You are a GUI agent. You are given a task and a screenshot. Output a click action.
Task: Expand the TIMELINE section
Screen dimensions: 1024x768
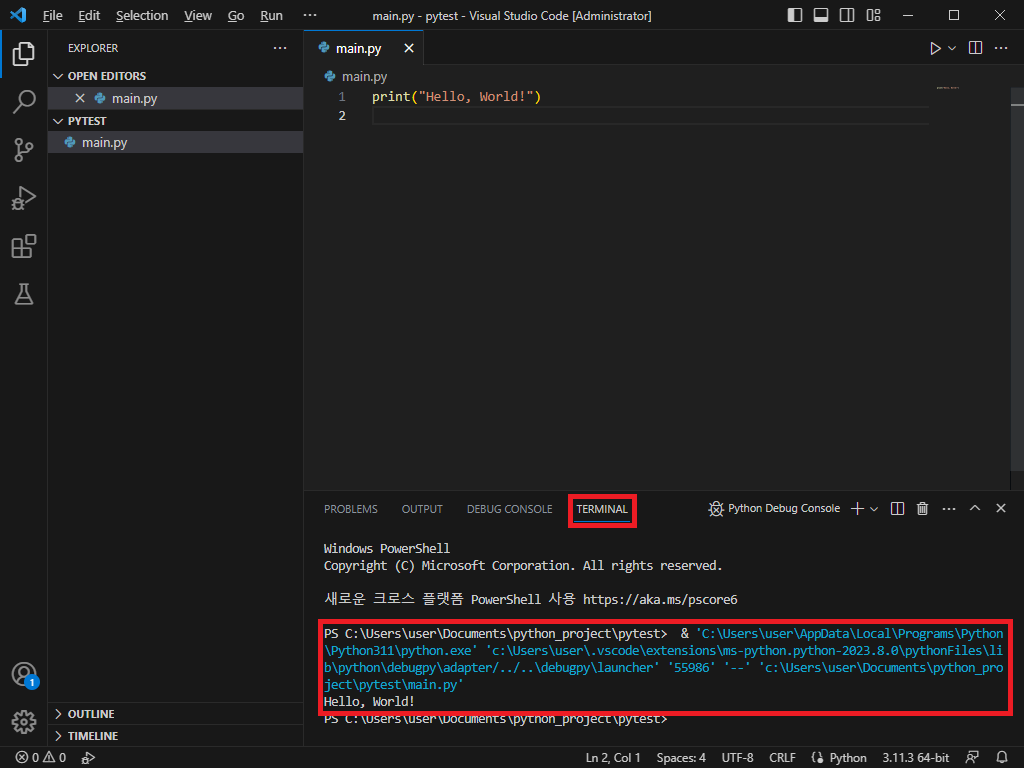click(92, 736)
